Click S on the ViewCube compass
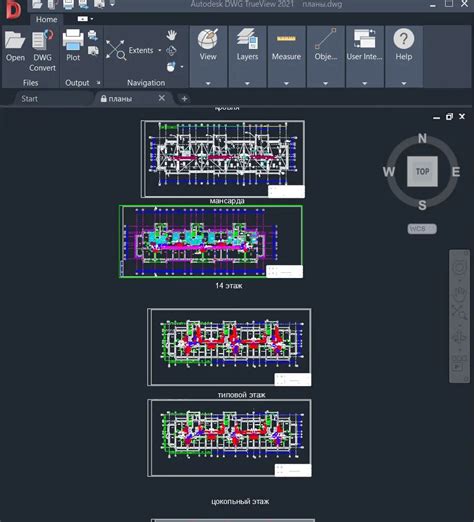Screen dimensions: 474x522 pyautogui.click(x=422, y=205)
